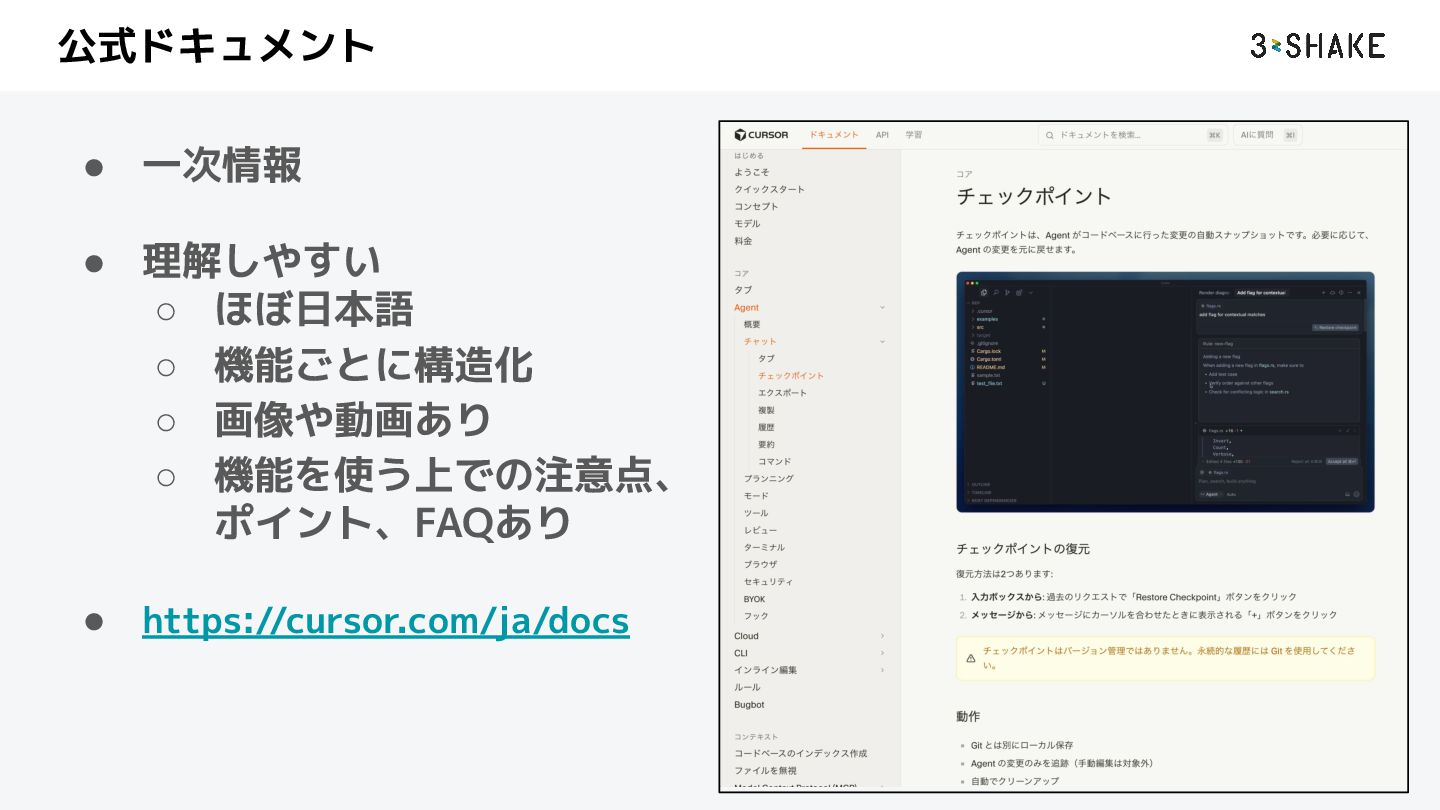Open ルール in sidebar
The height and width of the screenshot is (810, 1440).
(x=747, y=687)
